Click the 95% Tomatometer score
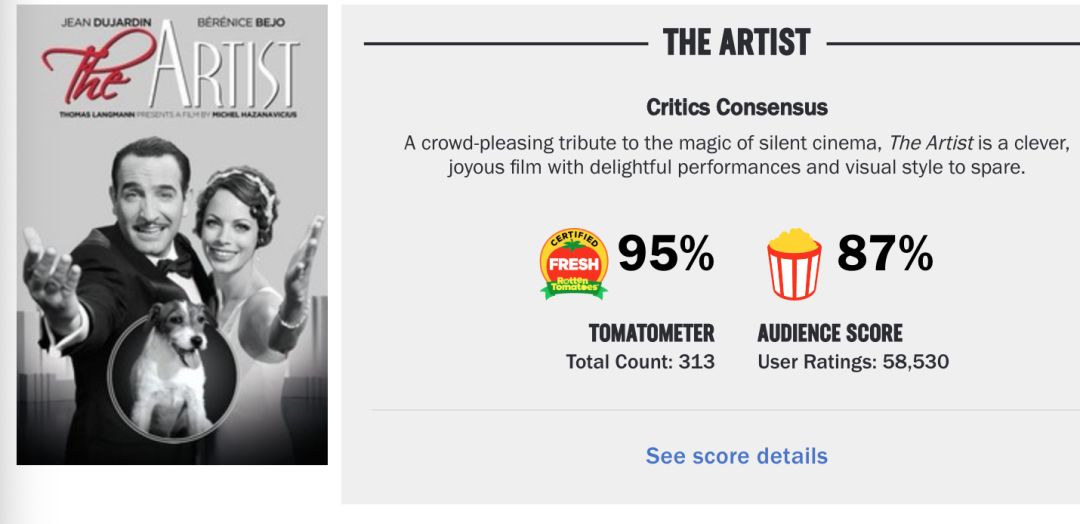This screenshot has width=1080, height=524. point(666,255)
